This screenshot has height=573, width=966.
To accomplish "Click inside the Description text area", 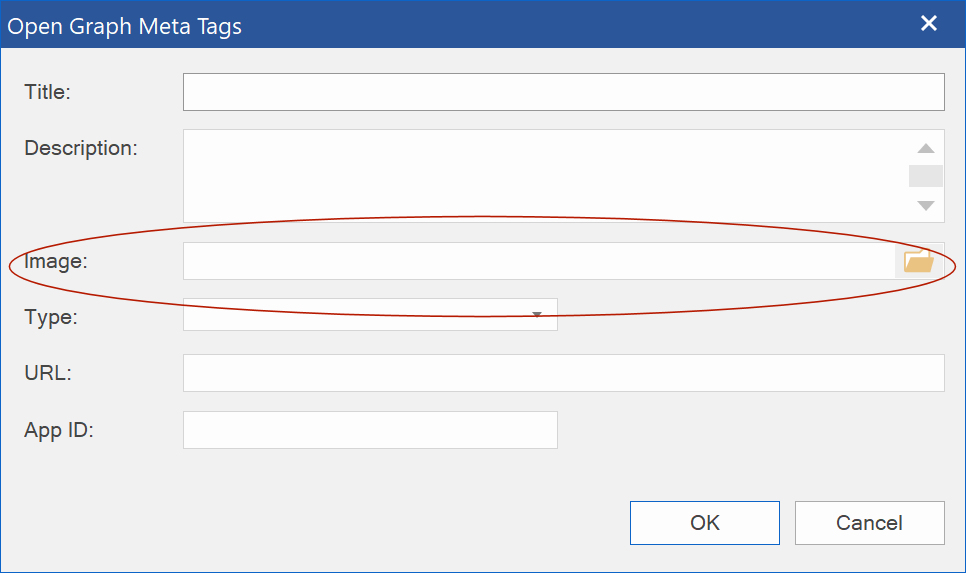I will 545,176.
